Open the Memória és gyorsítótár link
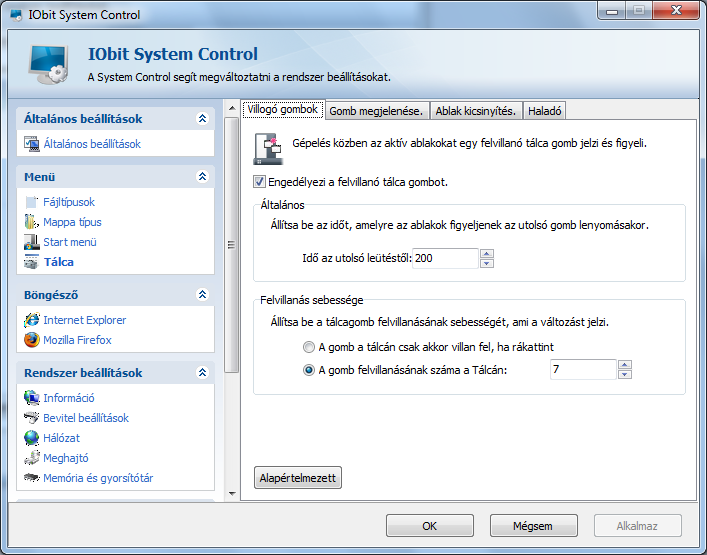Image resolution: width=707 pixels, height=555 pixels. click(98, 478)
